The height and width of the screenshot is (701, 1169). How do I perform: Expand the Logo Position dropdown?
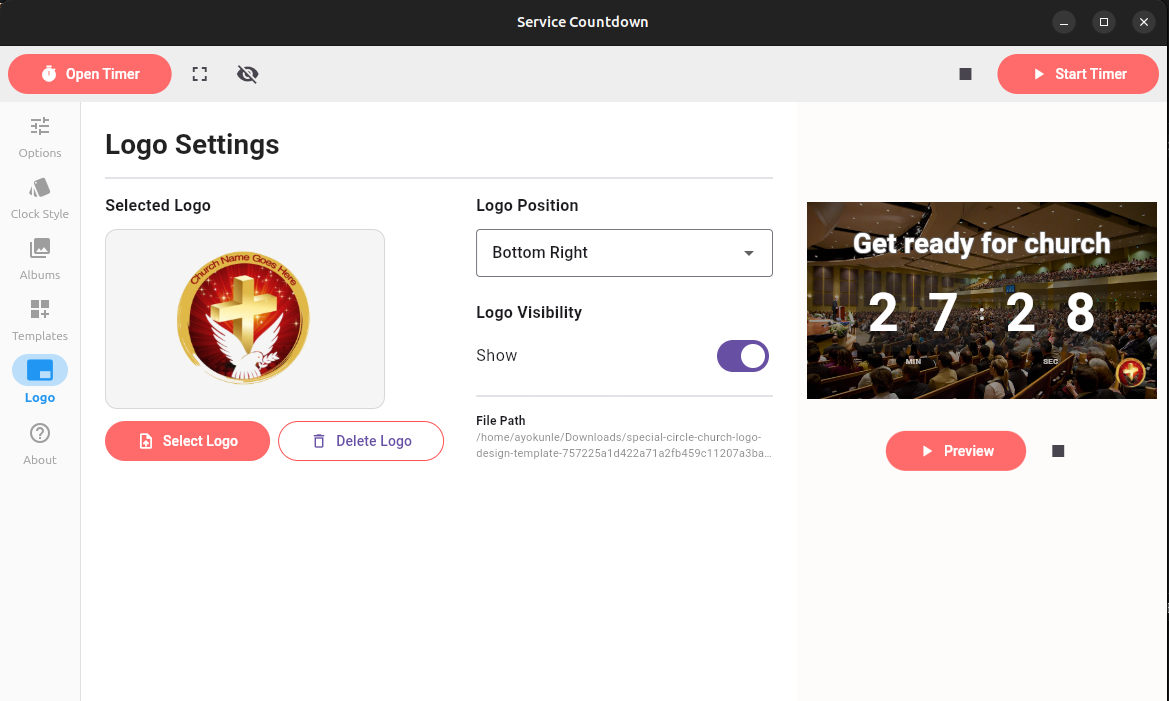click(x=624, y=253)
